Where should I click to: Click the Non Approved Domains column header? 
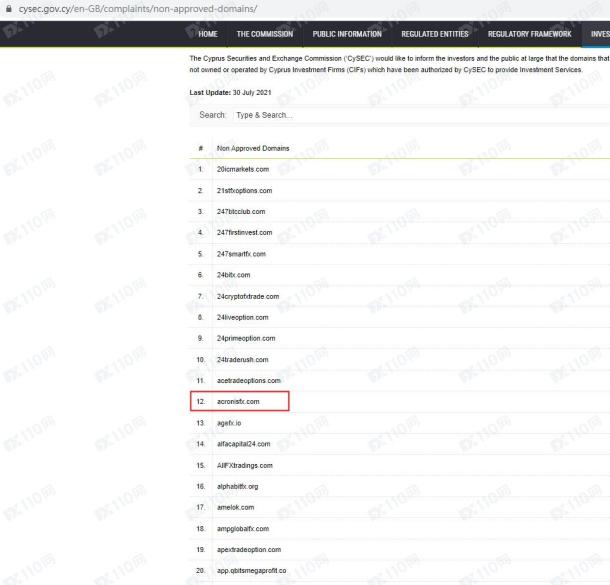click(x=253, y=148)
